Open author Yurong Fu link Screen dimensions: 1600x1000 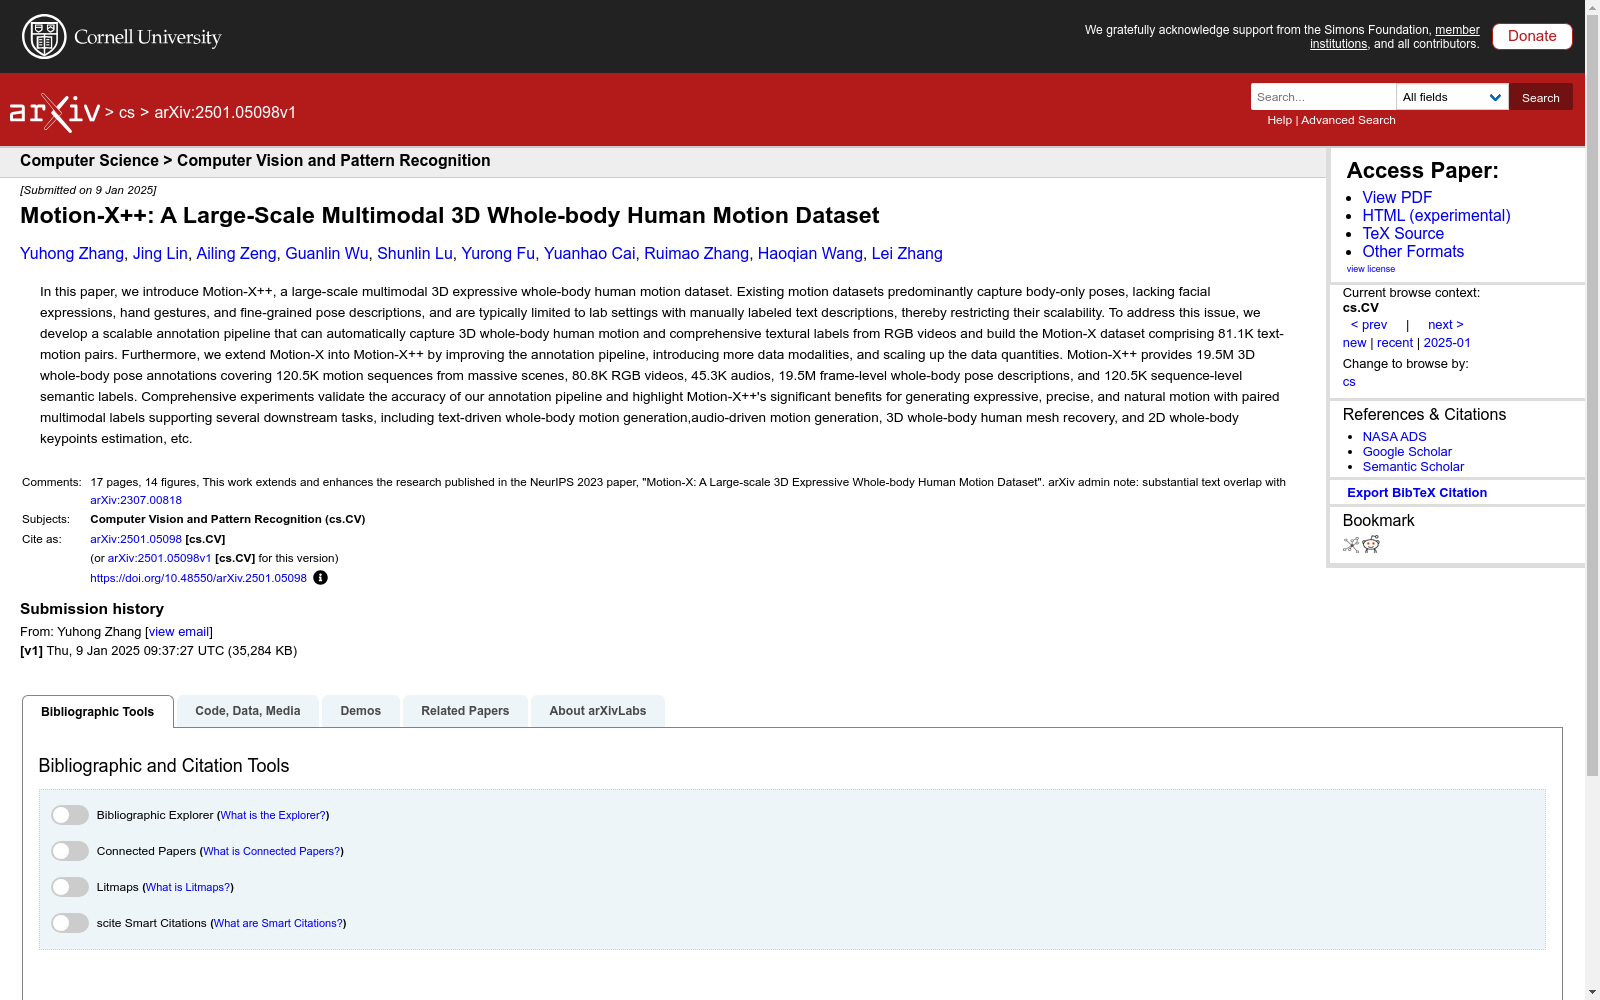coord(498,254)
